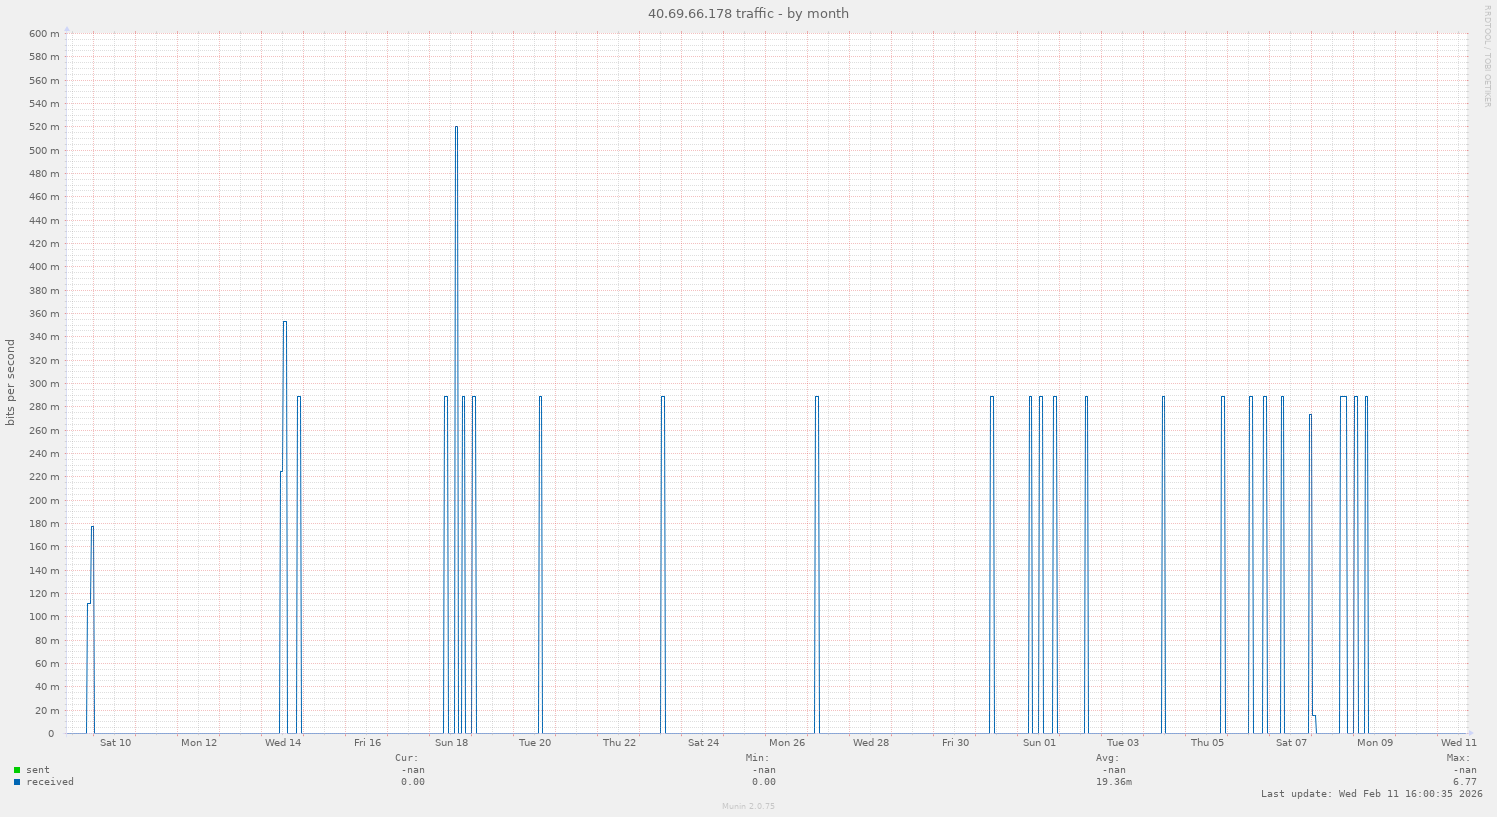Click the blue received legend swatch
The height and width of the screenshot is (817, 1497).
pos(17,782)
